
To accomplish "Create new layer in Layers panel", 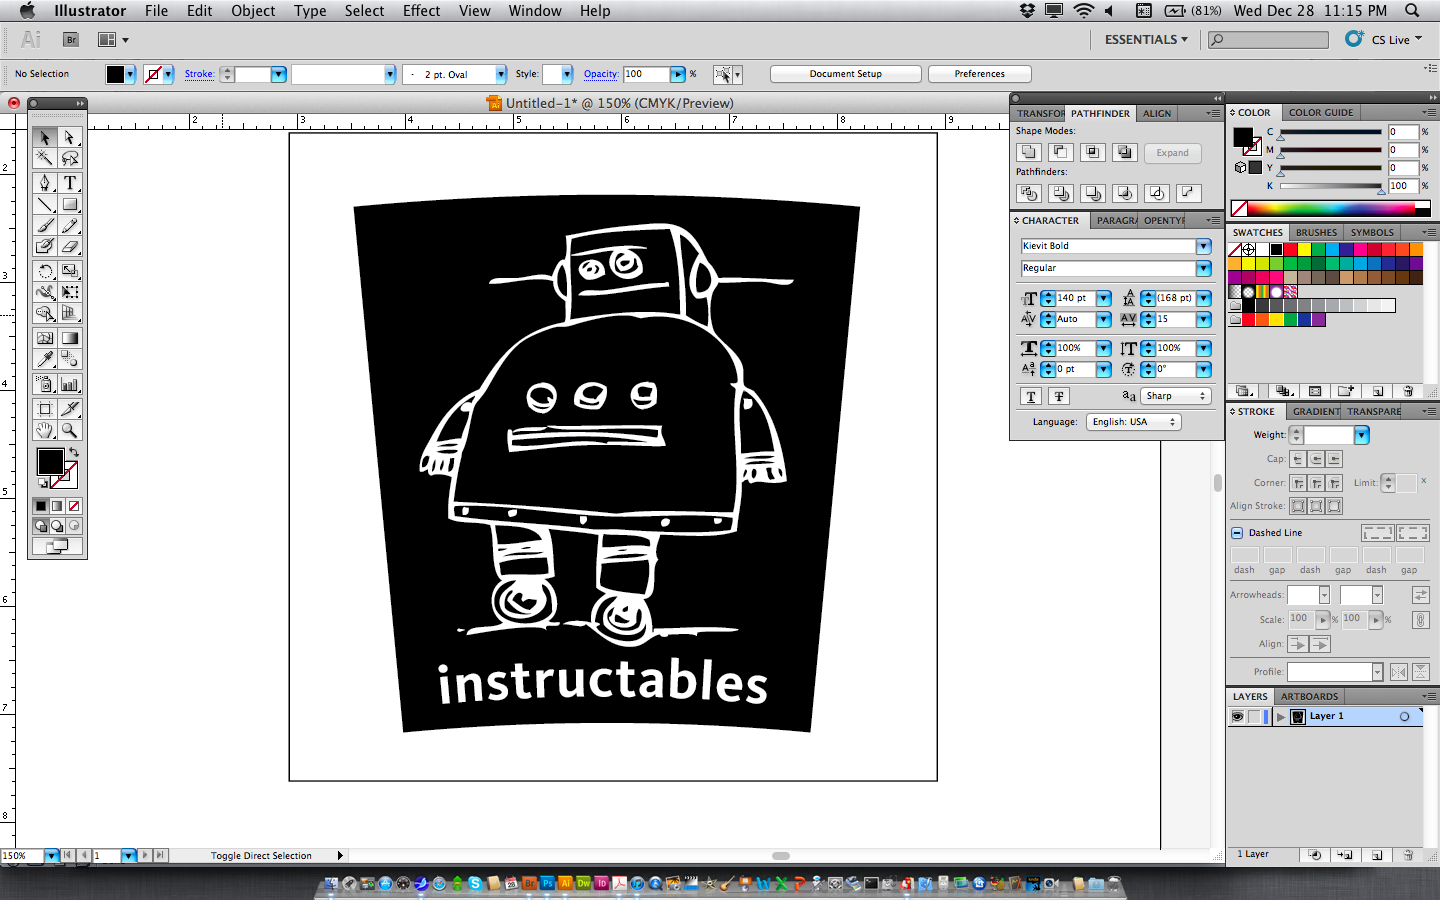I will click(1377, 855).
